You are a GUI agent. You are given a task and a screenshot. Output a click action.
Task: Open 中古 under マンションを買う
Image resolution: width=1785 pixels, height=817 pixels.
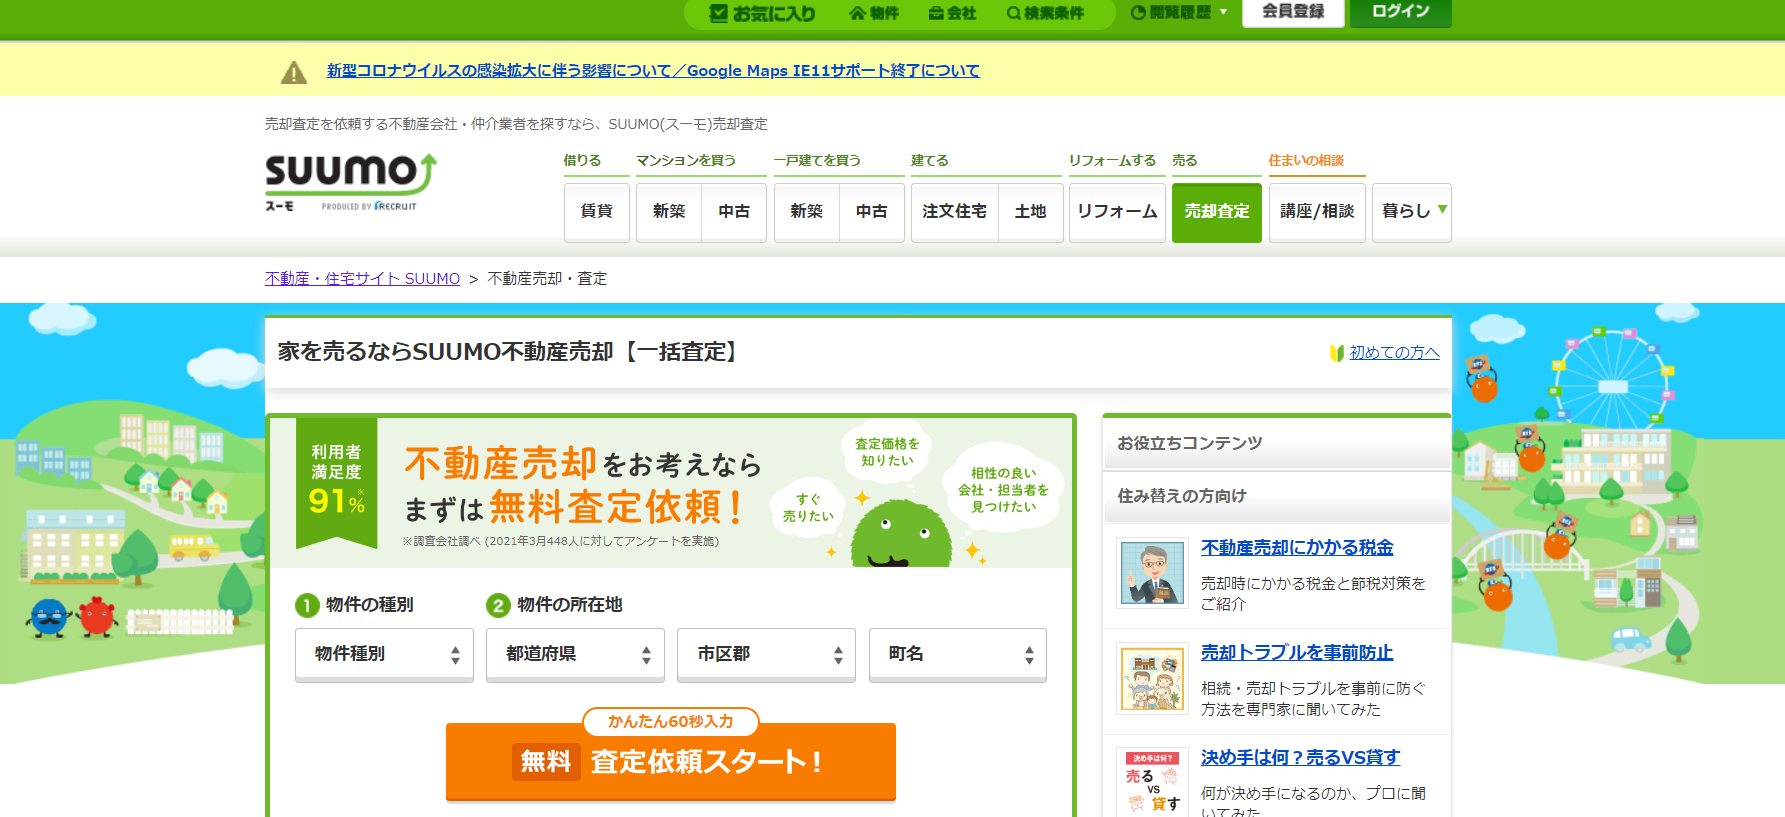point(734,212)
